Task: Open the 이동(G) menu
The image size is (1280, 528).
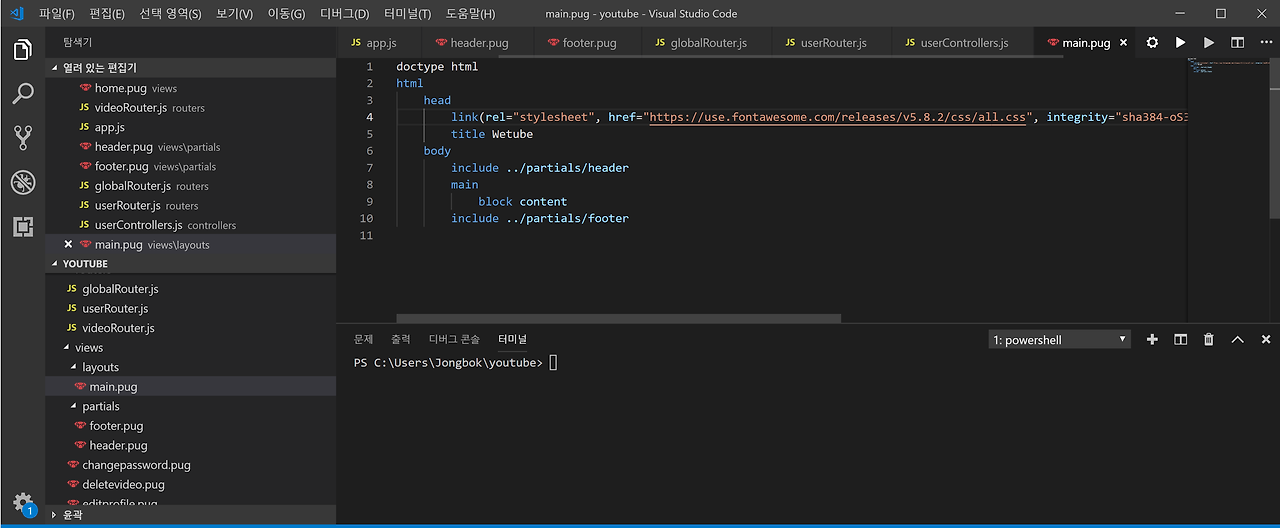Action: click(x=286, y=14)
